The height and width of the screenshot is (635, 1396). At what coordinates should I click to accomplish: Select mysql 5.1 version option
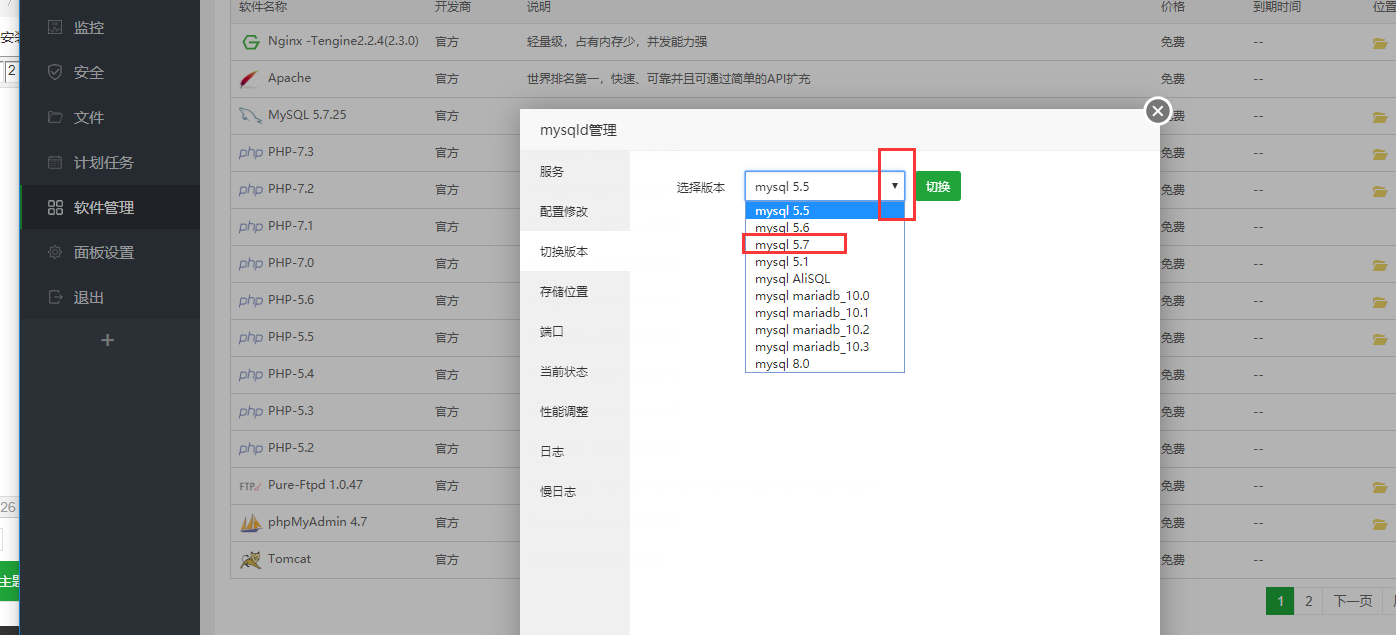point(825,262)
